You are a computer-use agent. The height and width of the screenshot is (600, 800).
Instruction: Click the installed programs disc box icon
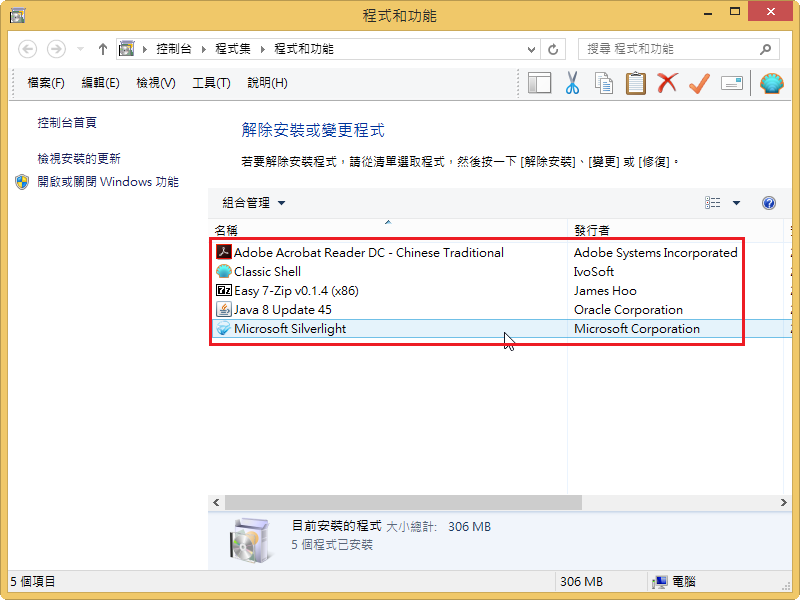coord(249,540)
